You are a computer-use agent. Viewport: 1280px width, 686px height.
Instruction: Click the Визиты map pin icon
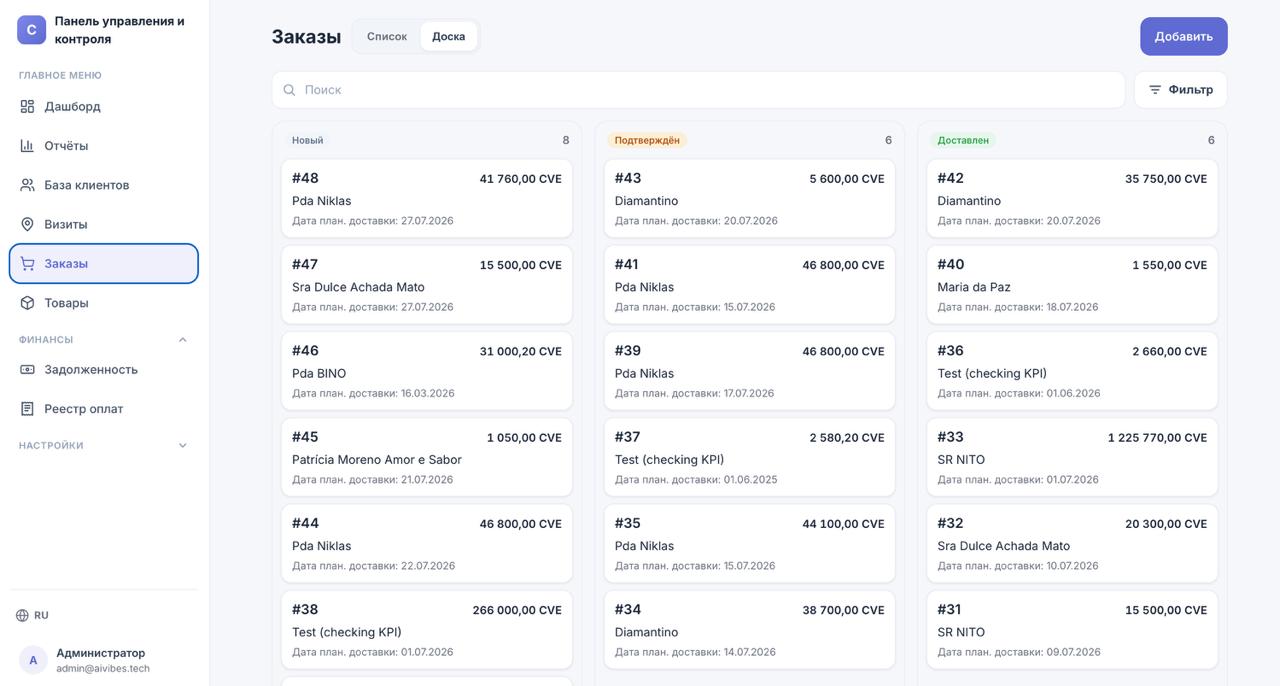(x=27, y=224)
